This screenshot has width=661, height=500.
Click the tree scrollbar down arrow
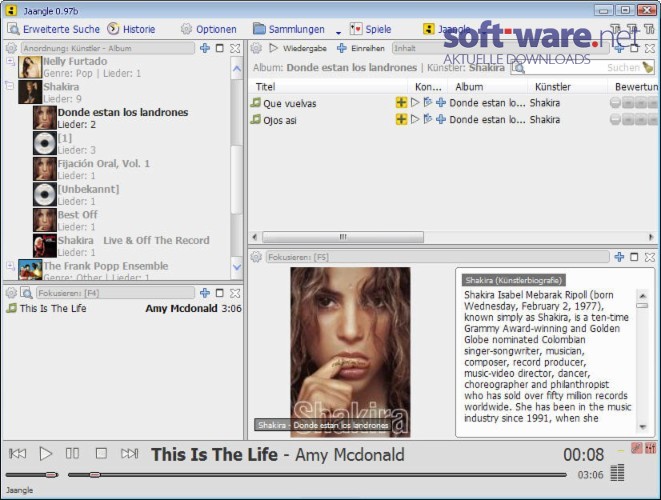point(237,267)
